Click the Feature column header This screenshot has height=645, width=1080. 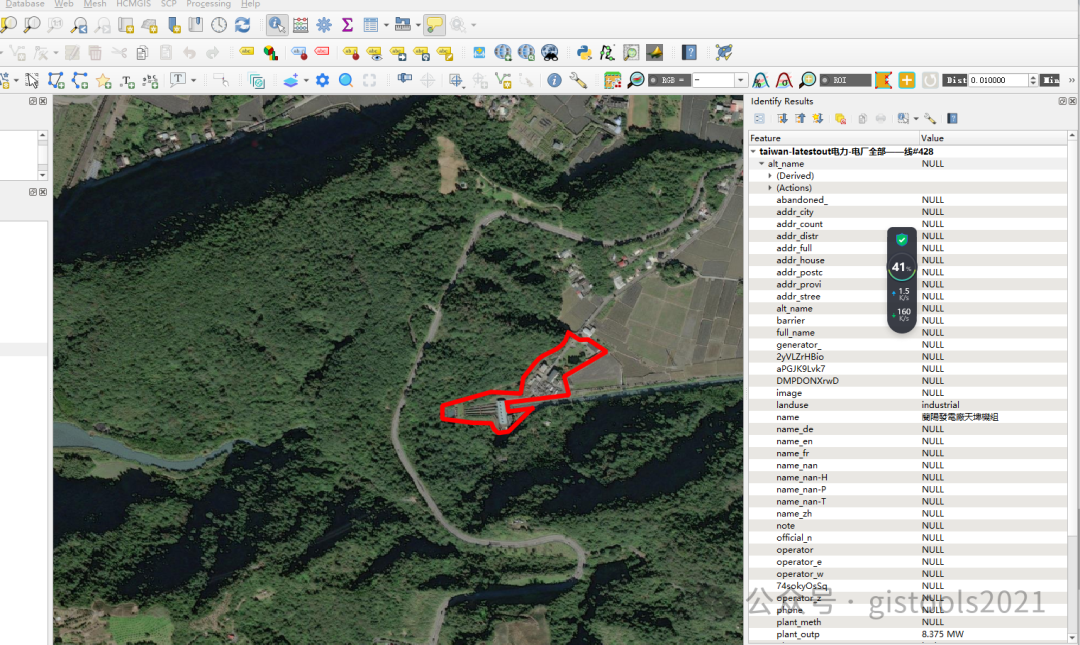point(833,138)
